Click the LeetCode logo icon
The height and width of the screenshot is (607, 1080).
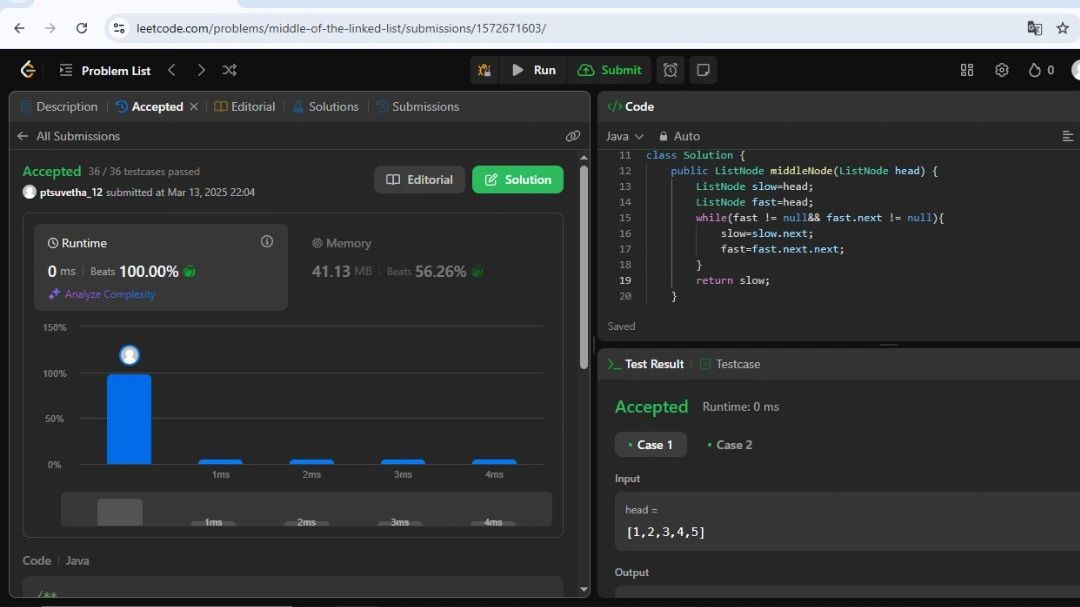(x=28, y=70)
